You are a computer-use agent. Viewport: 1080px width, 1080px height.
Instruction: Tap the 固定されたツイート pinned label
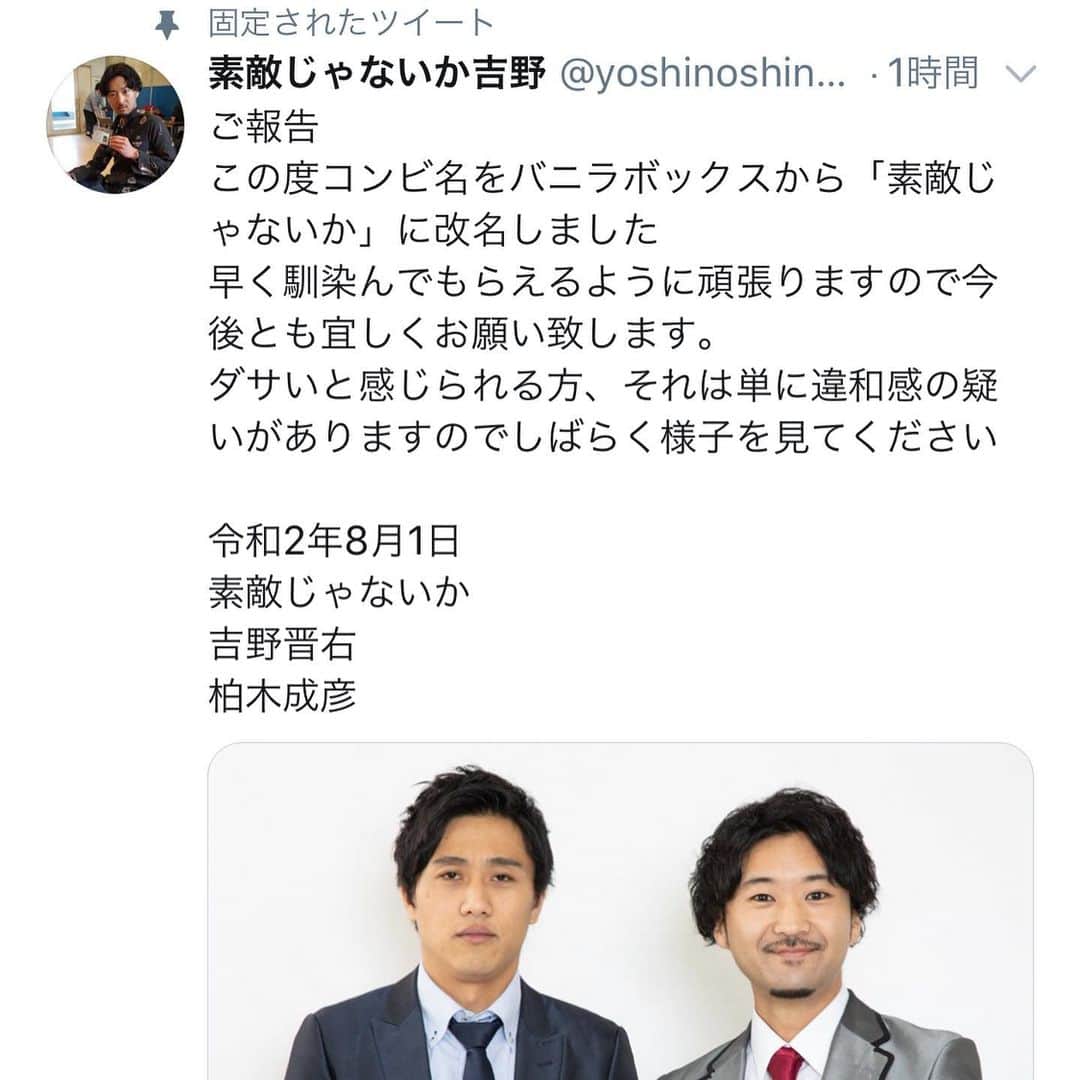pos(351,23)
